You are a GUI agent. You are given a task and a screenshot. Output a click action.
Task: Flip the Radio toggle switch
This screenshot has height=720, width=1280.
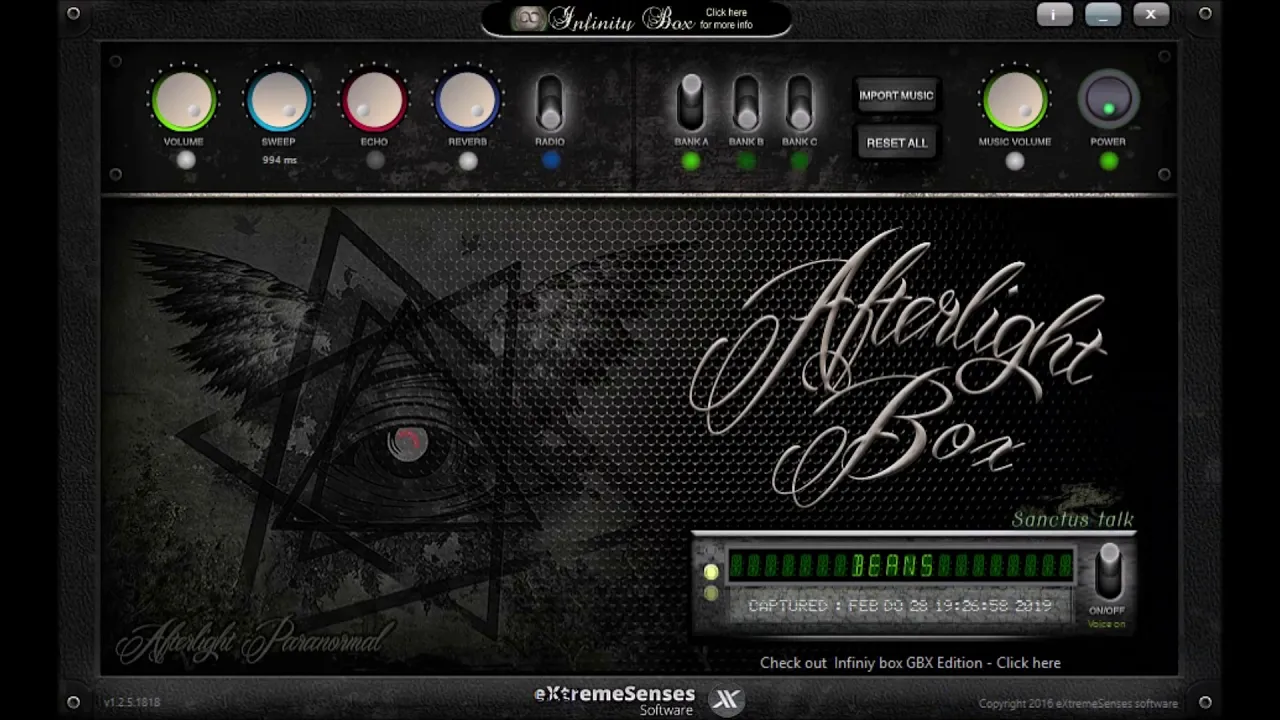[549, 102]
